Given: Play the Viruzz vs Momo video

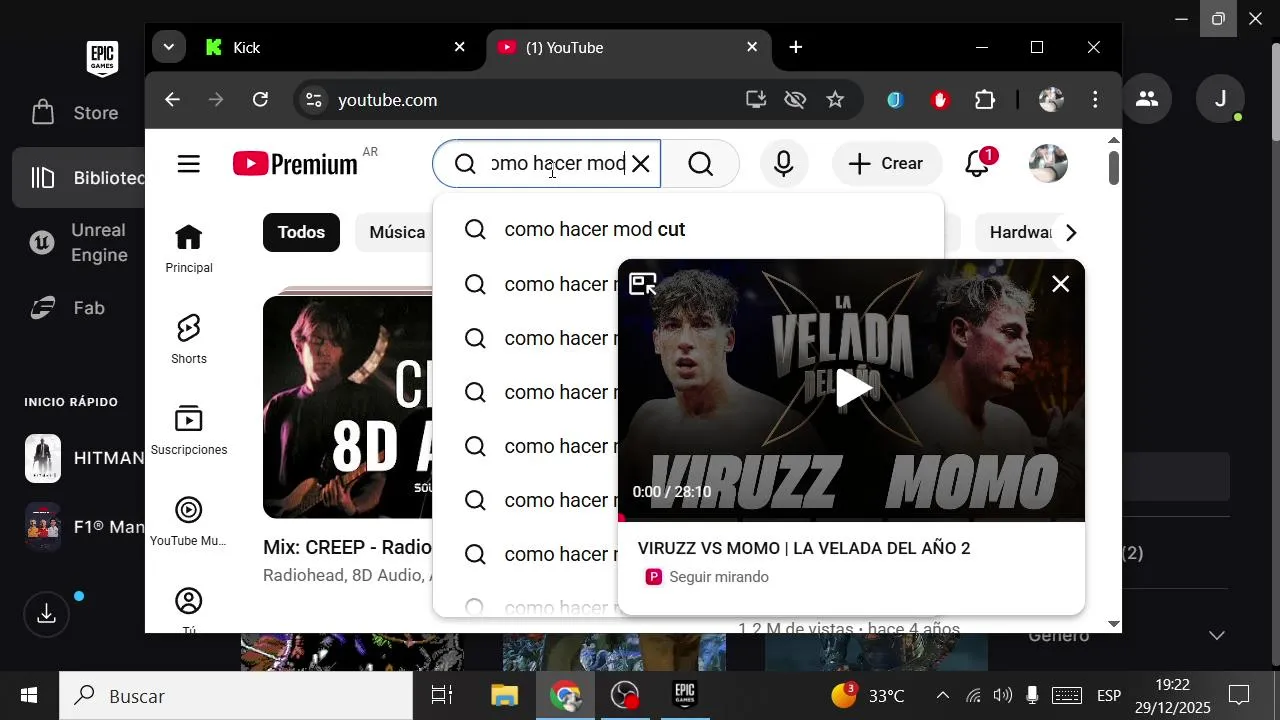Looking at the screenshot, I should [852, 389].
